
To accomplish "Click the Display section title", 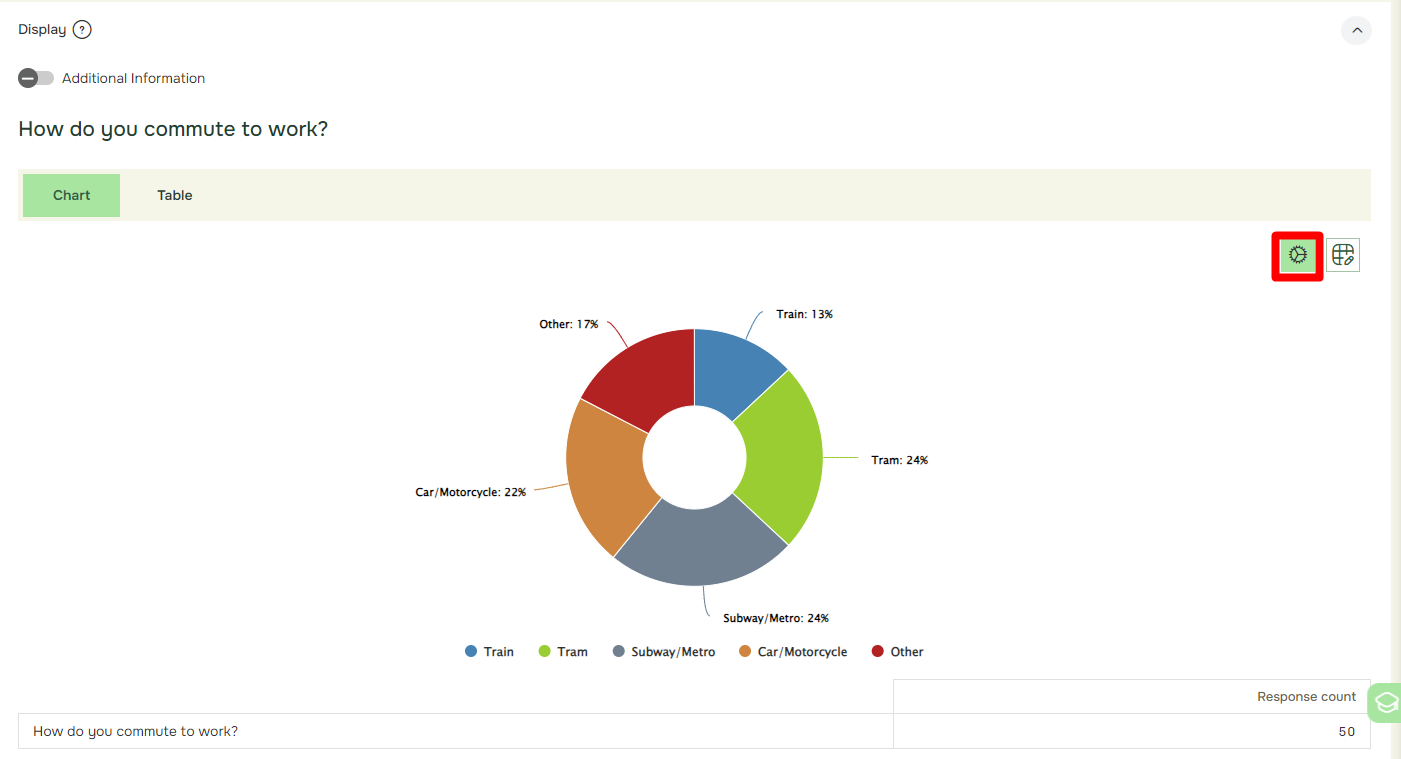I will (42, 29).
